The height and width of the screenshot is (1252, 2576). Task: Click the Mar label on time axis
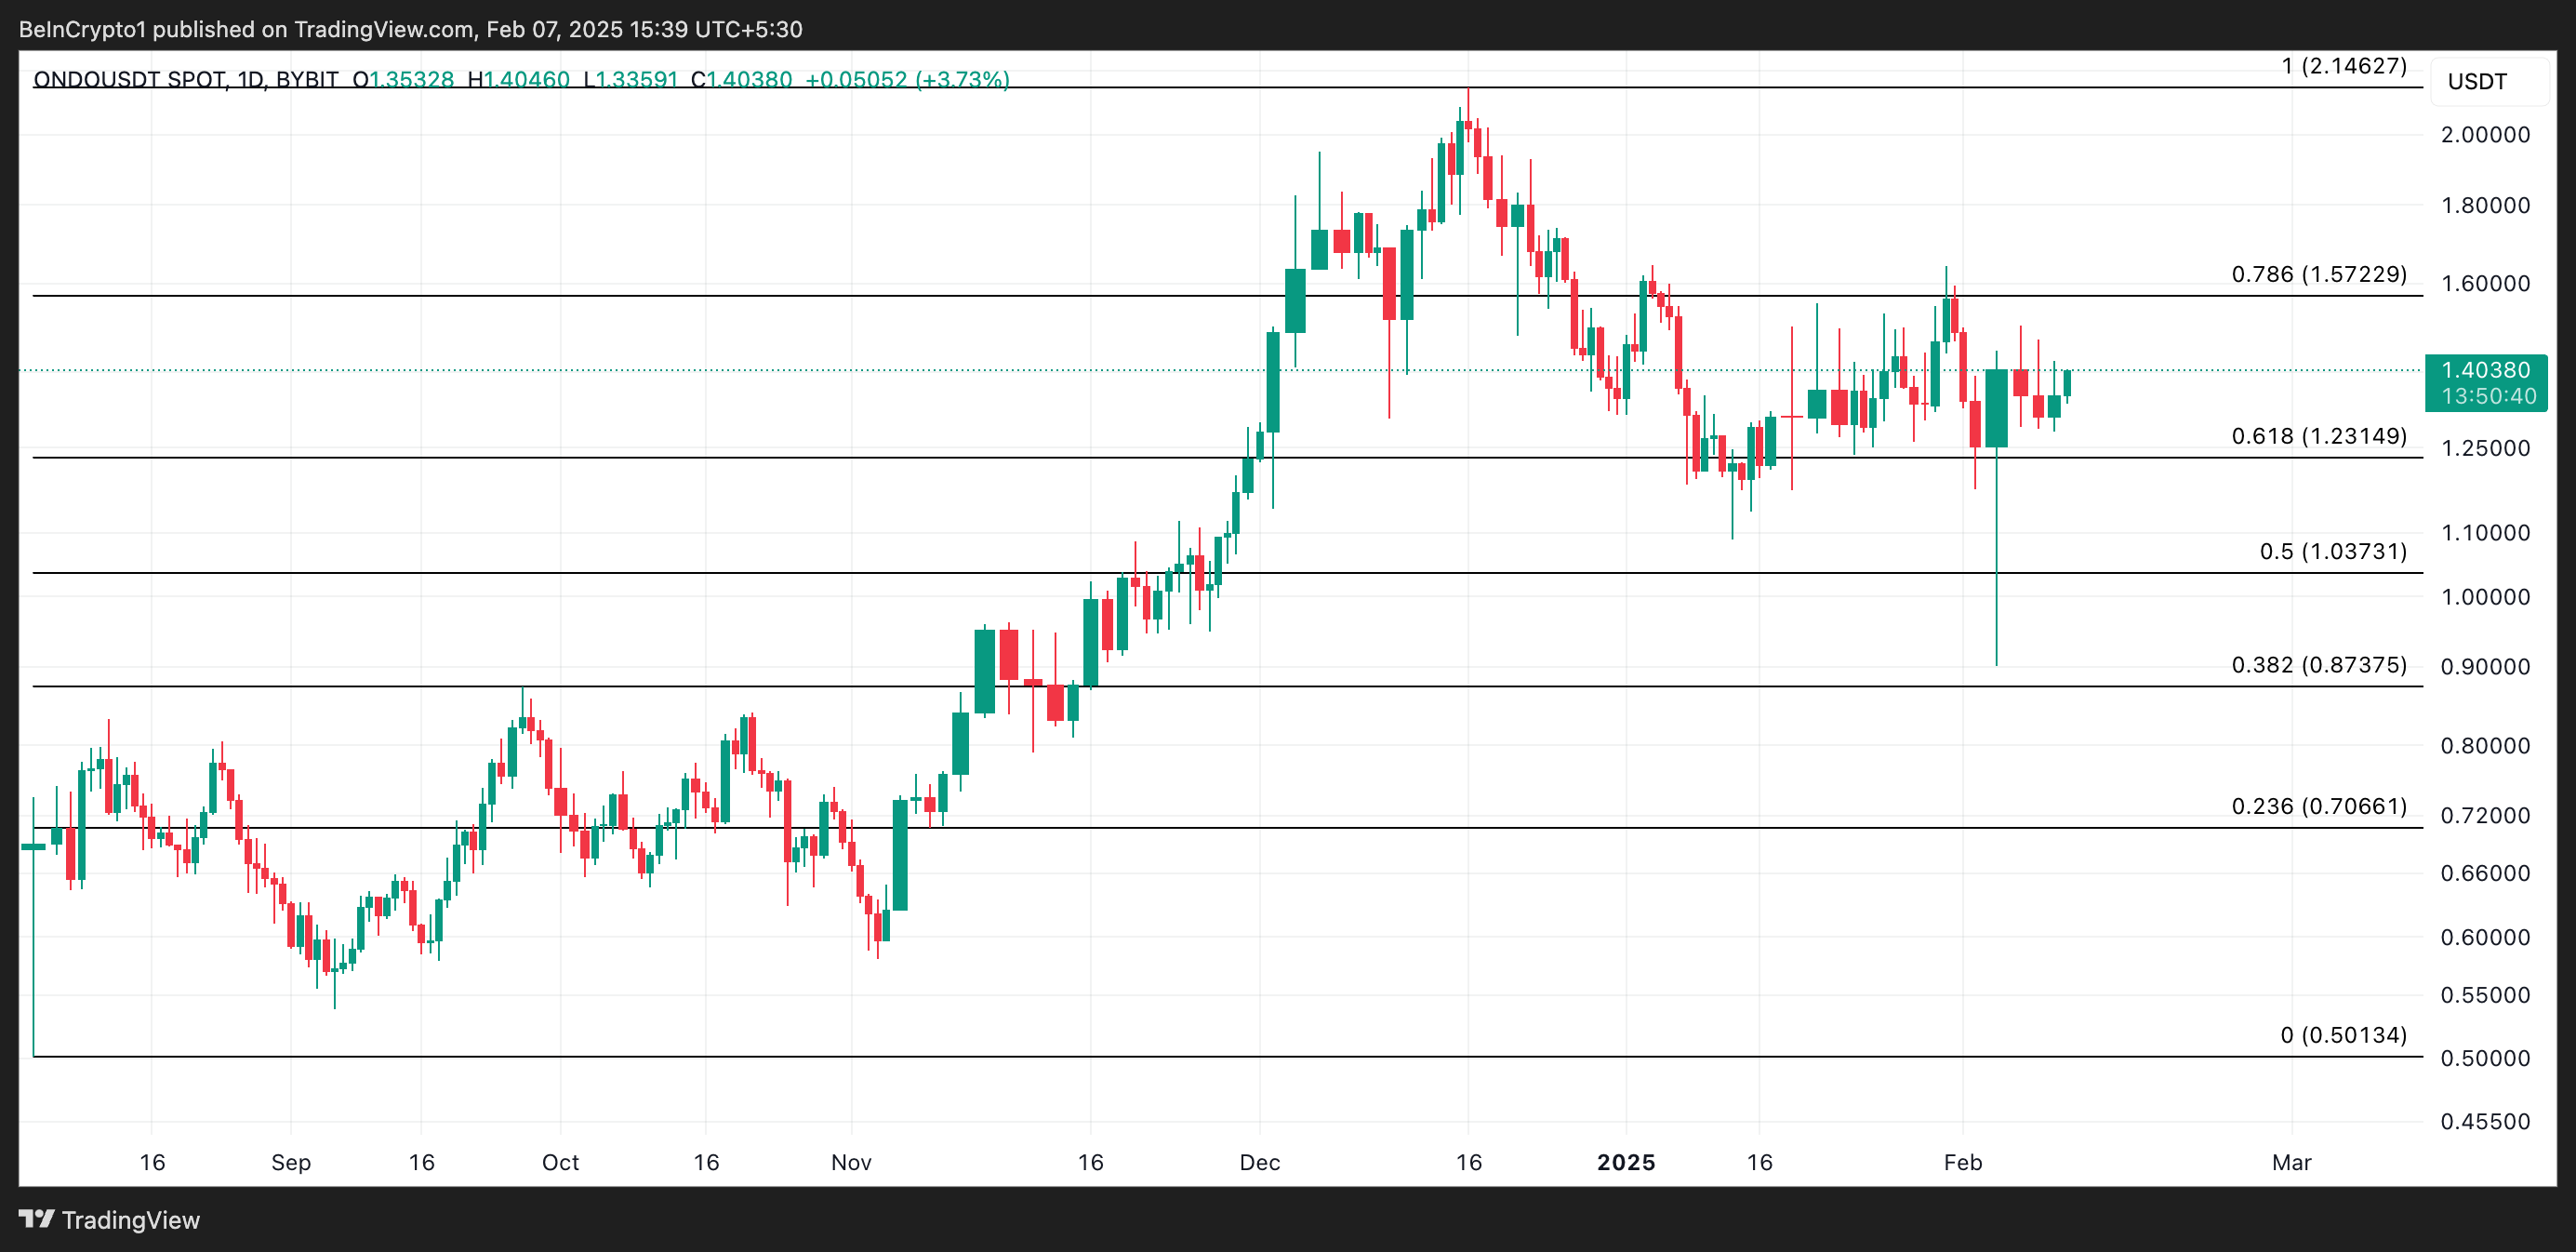pyautogui.click(x=2291, y=1162)
